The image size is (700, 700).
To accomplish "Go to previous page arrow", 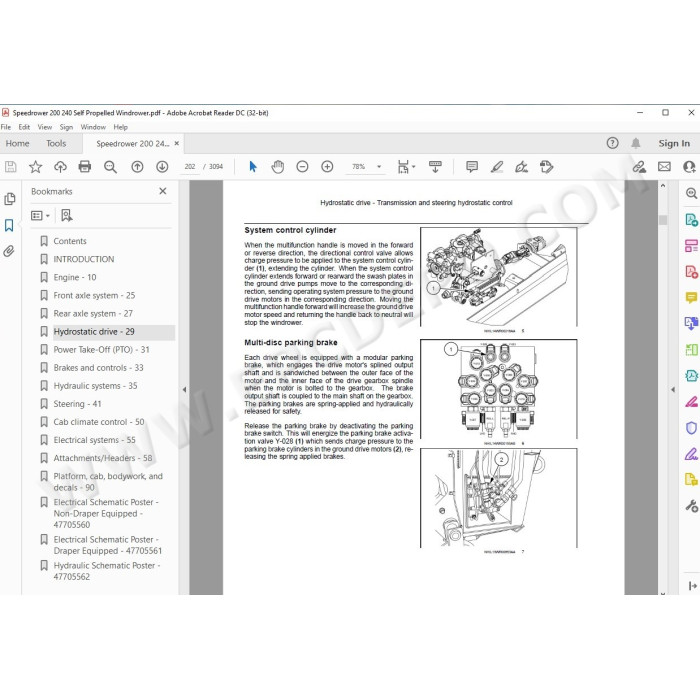I will tap(137, 167).
